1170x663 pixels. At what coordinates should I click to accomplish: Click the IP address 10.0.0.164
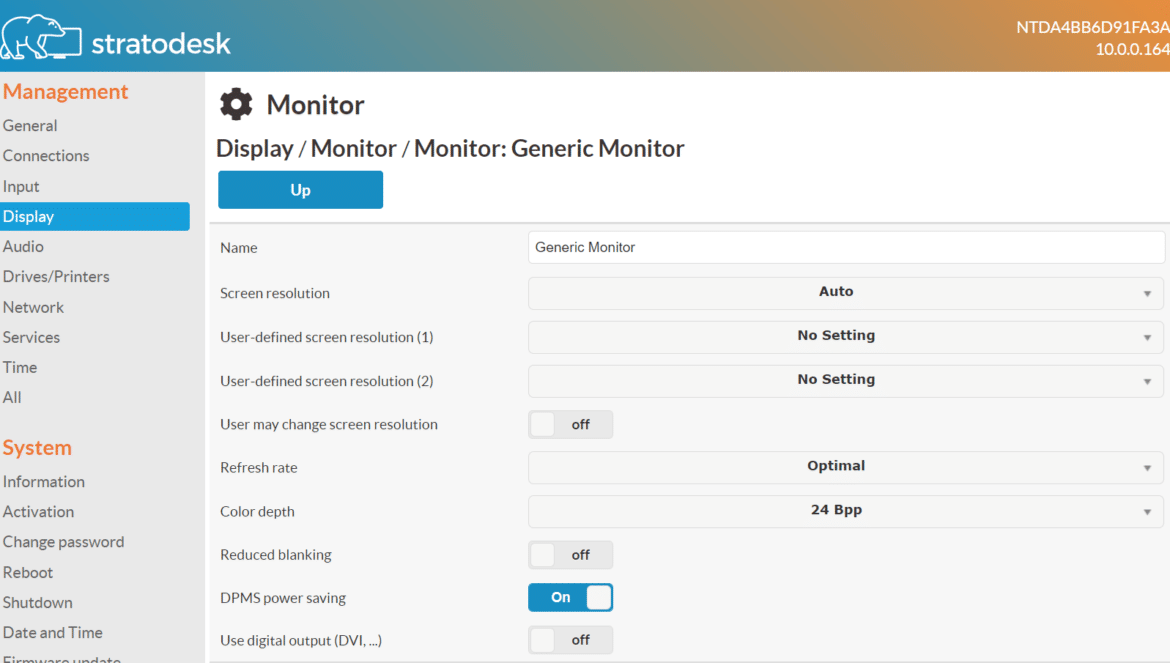(1132, 49)
